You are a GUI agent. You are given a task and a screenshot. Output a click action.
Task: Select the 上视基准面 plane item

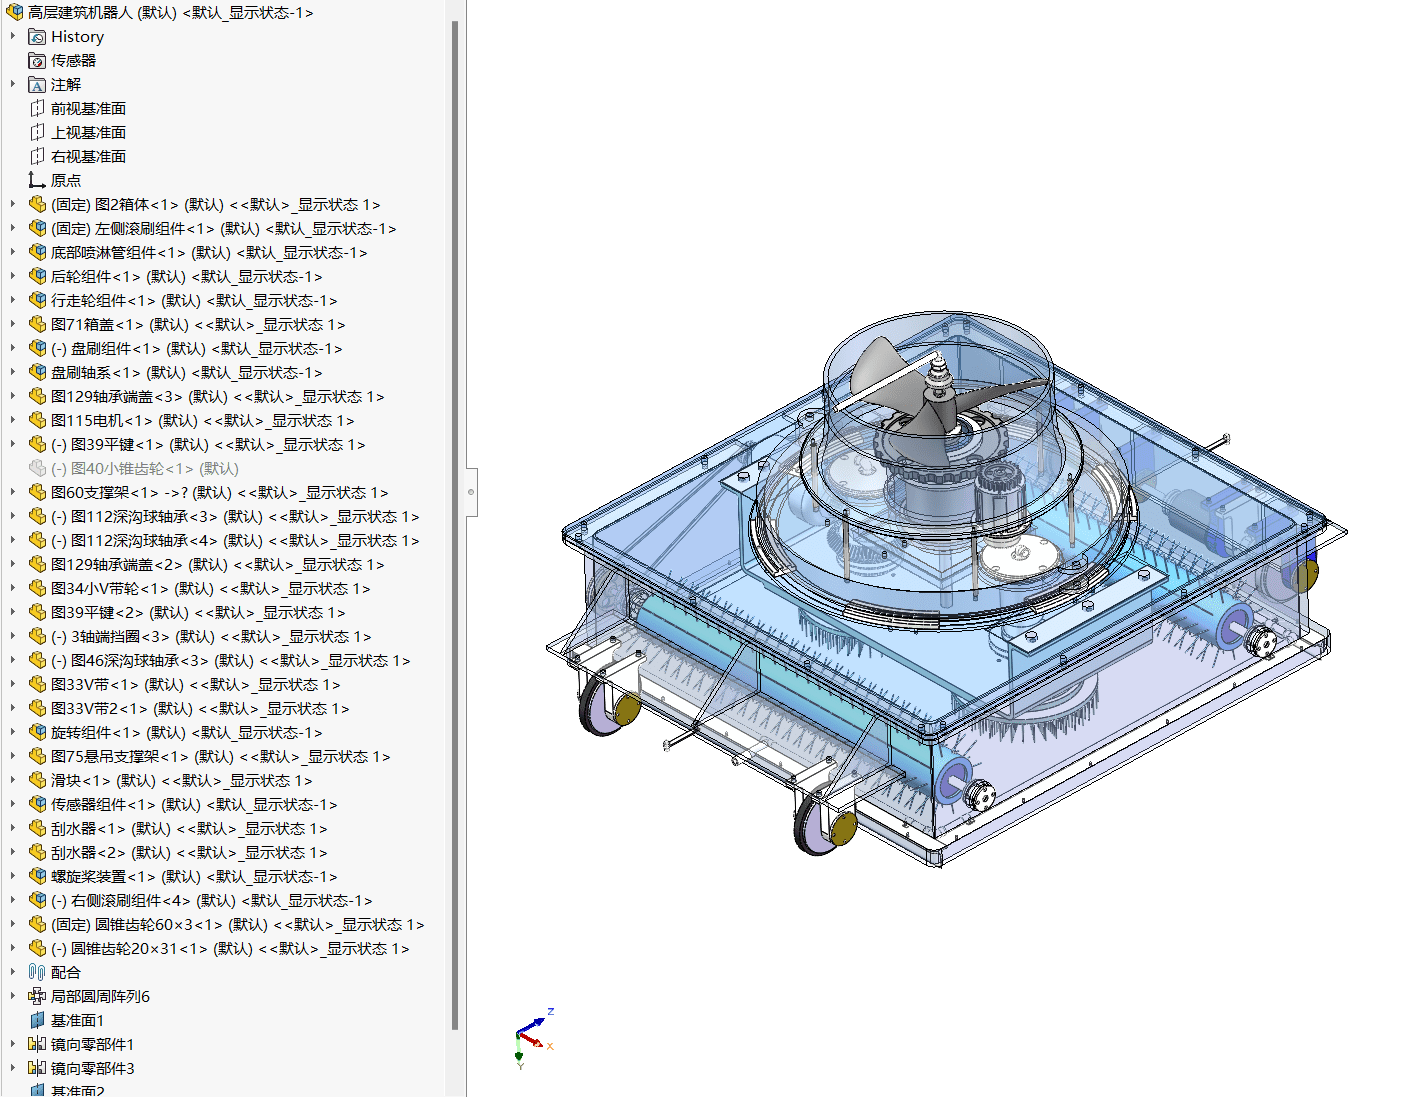pos(88,133)
